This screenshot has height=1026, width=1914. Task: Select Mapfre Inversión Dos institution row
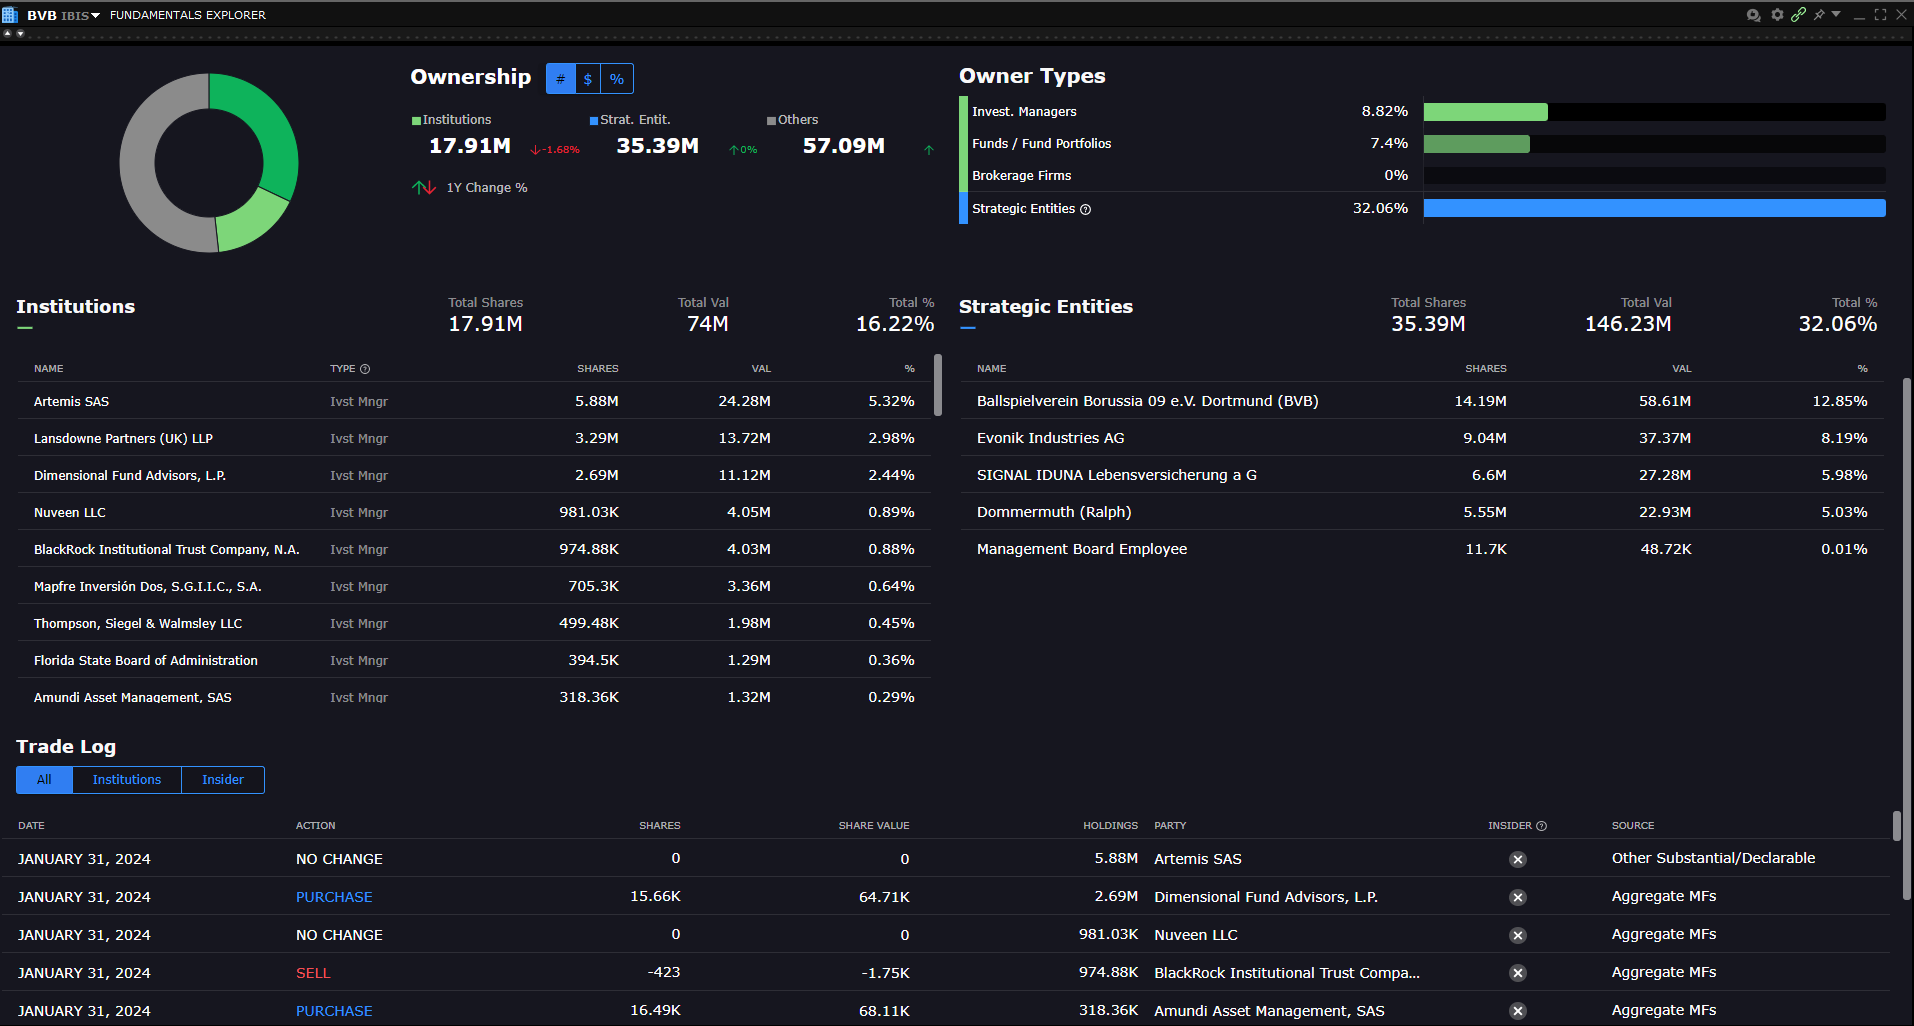(474, 586)
